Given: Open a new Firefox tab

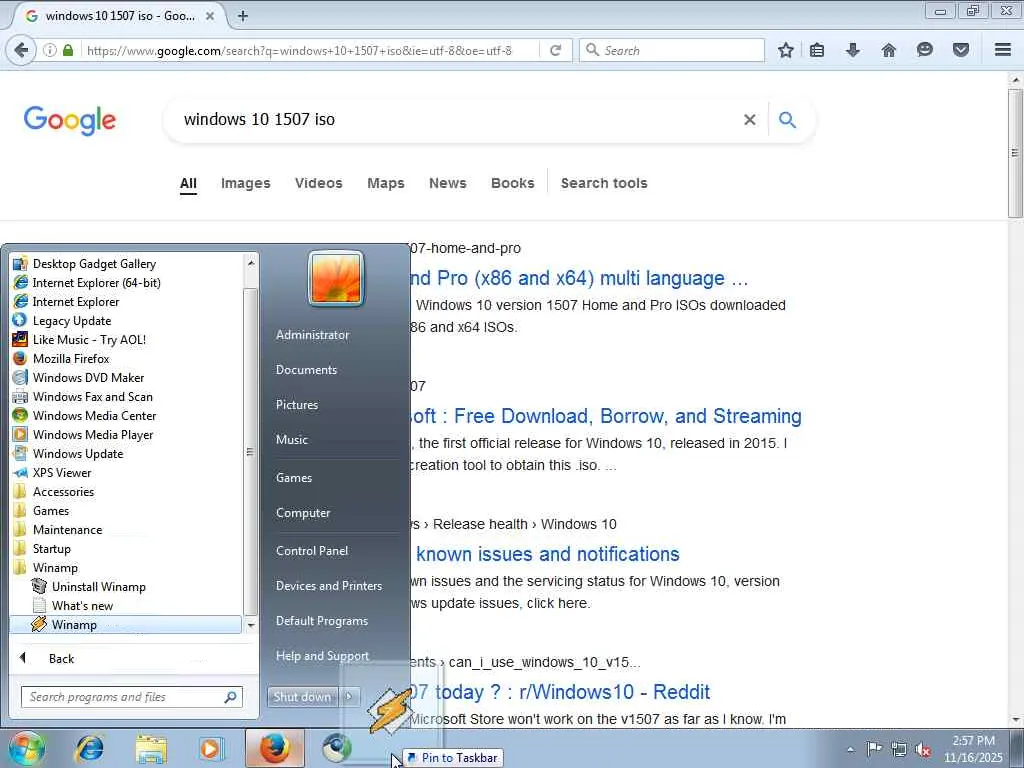Looking at the screenshot, I should (243, 16).
